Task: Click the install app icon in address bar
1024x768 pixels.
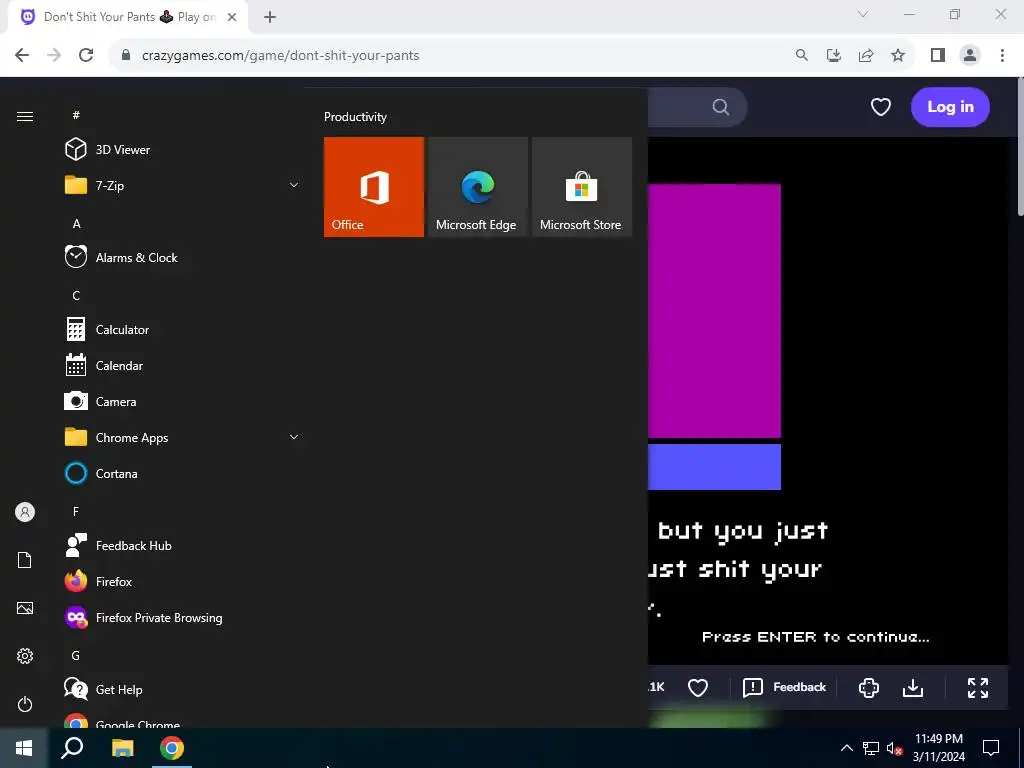Action: click(x=833, y=55)
